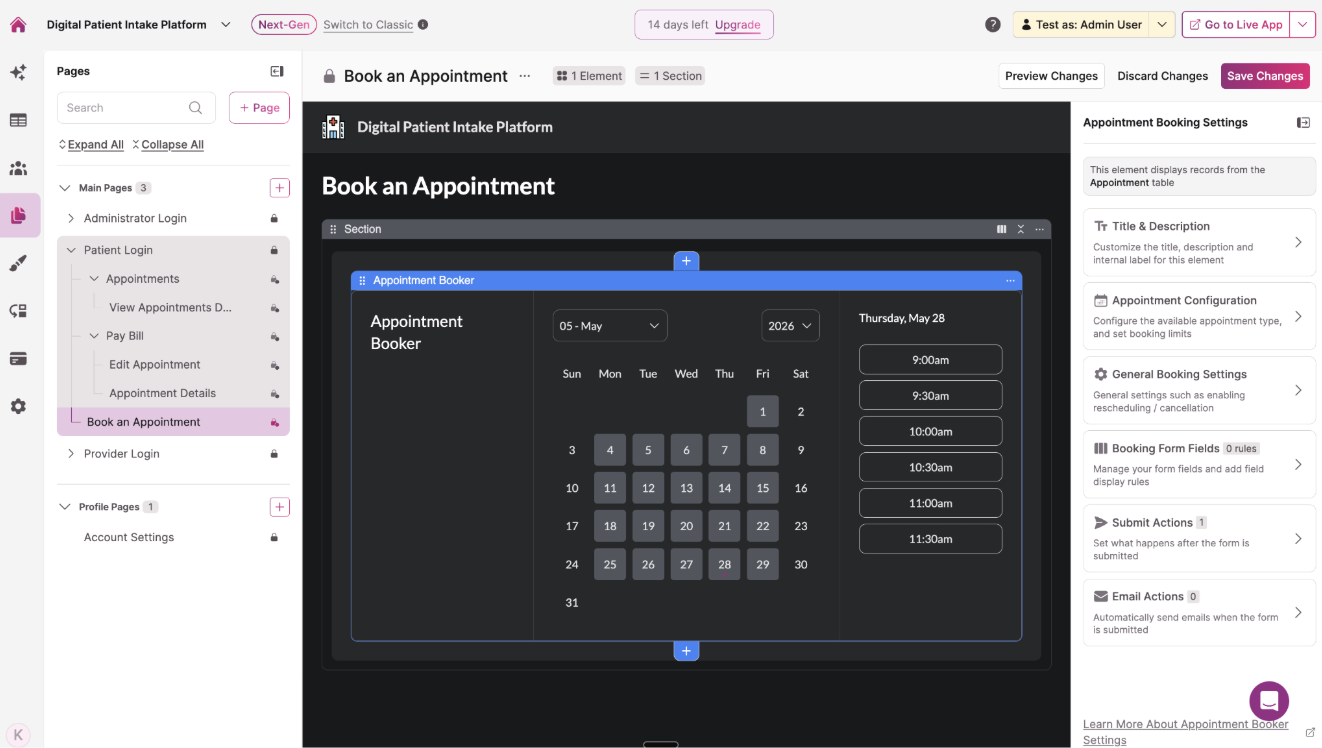Image resolution: width=1322 pixels, height=748 pixels.
Task: Open the user Roles icon in sidebar
Action: pyautogui.click(x=18, y=168)
